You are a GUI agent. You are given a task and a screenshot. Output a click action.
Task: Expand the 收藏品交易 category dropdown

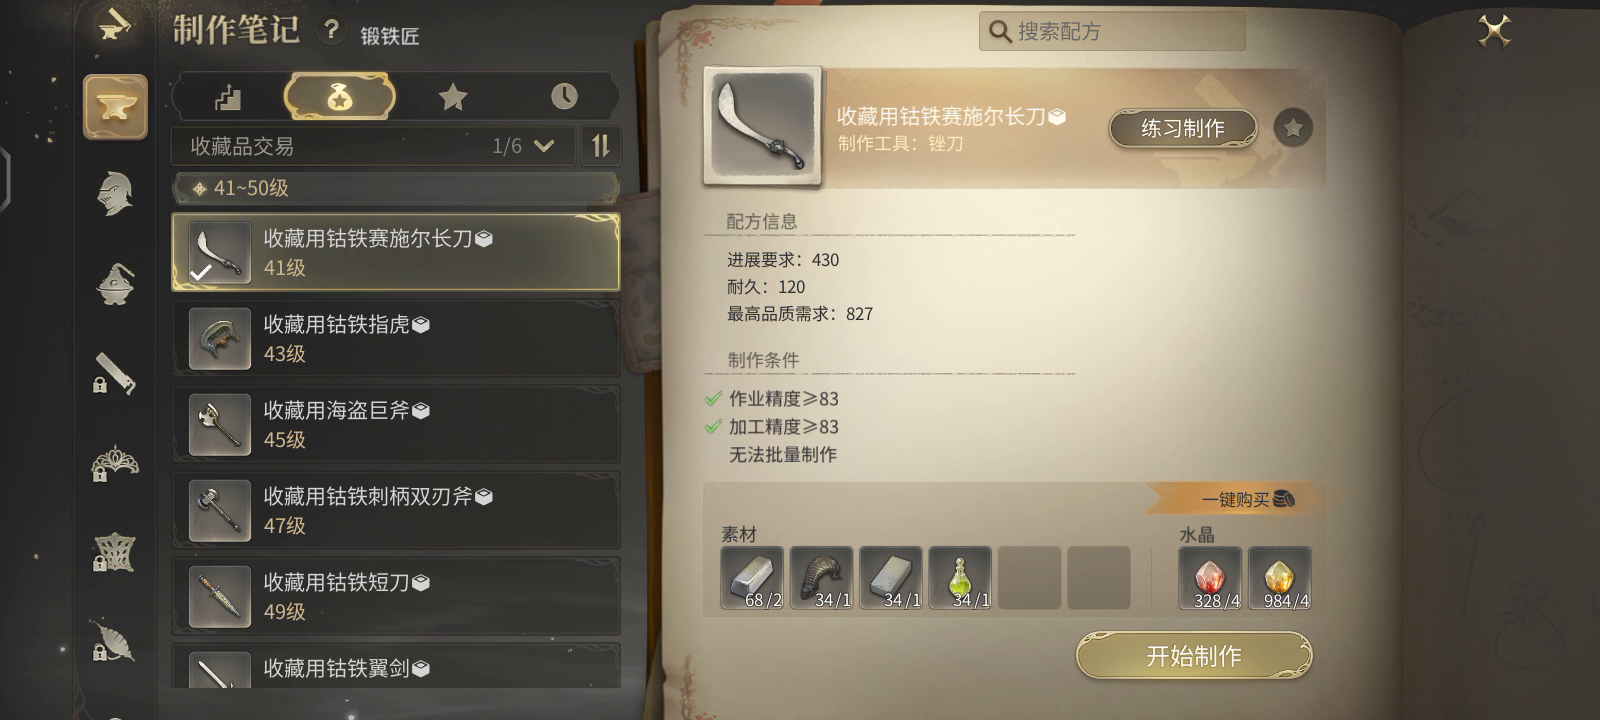coord(372,146)
